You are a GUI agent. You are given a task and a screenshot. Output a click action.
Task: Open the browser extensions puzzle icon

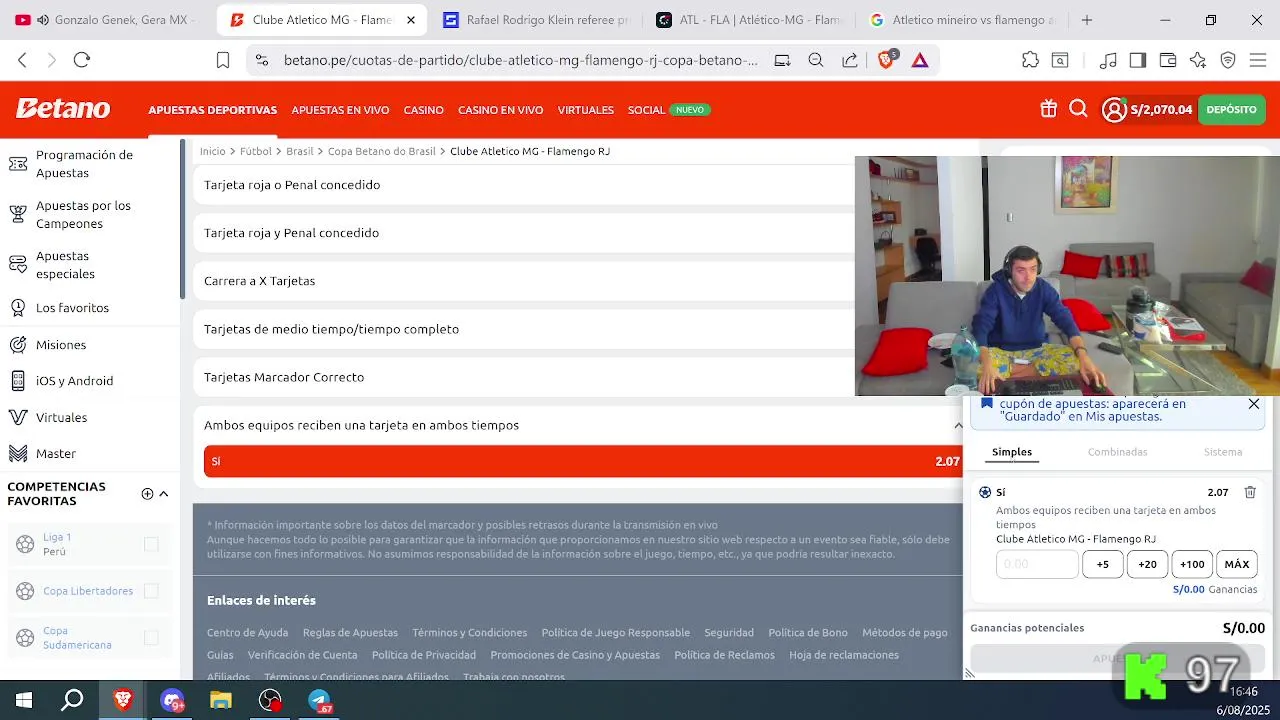coord(1030,60)
